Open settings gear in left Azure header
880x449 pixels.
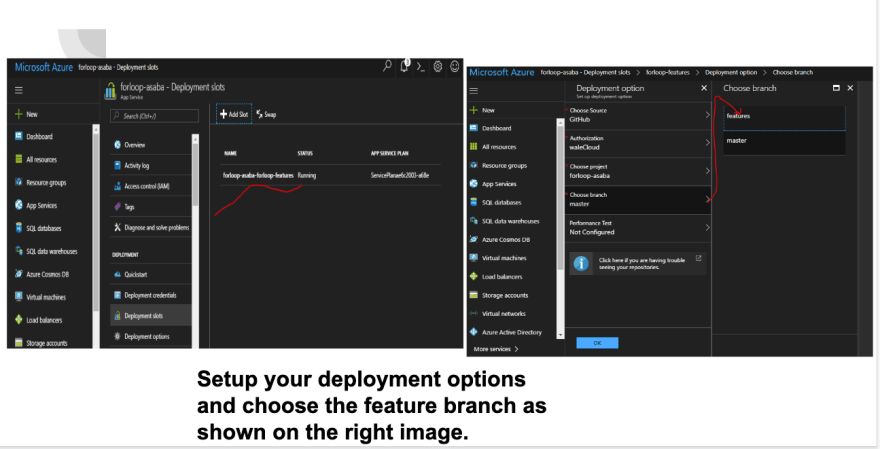pyautogui.click(x=438, y=66)
